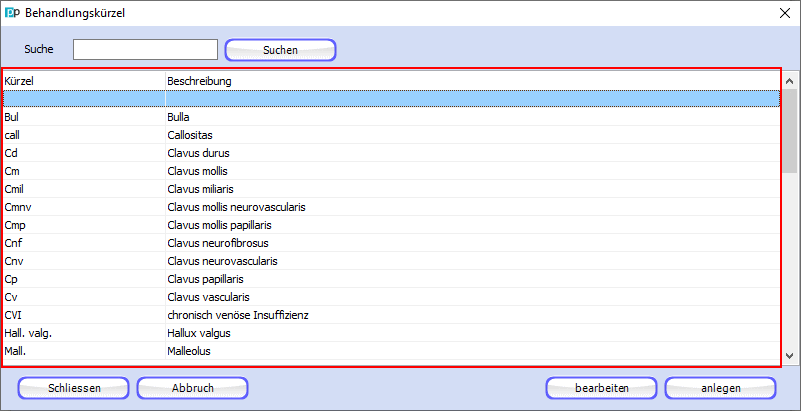Screen dimensions: 801x411
Task: Click the list's vertical scrollbar thumb
Action: [x=790, y=131]
